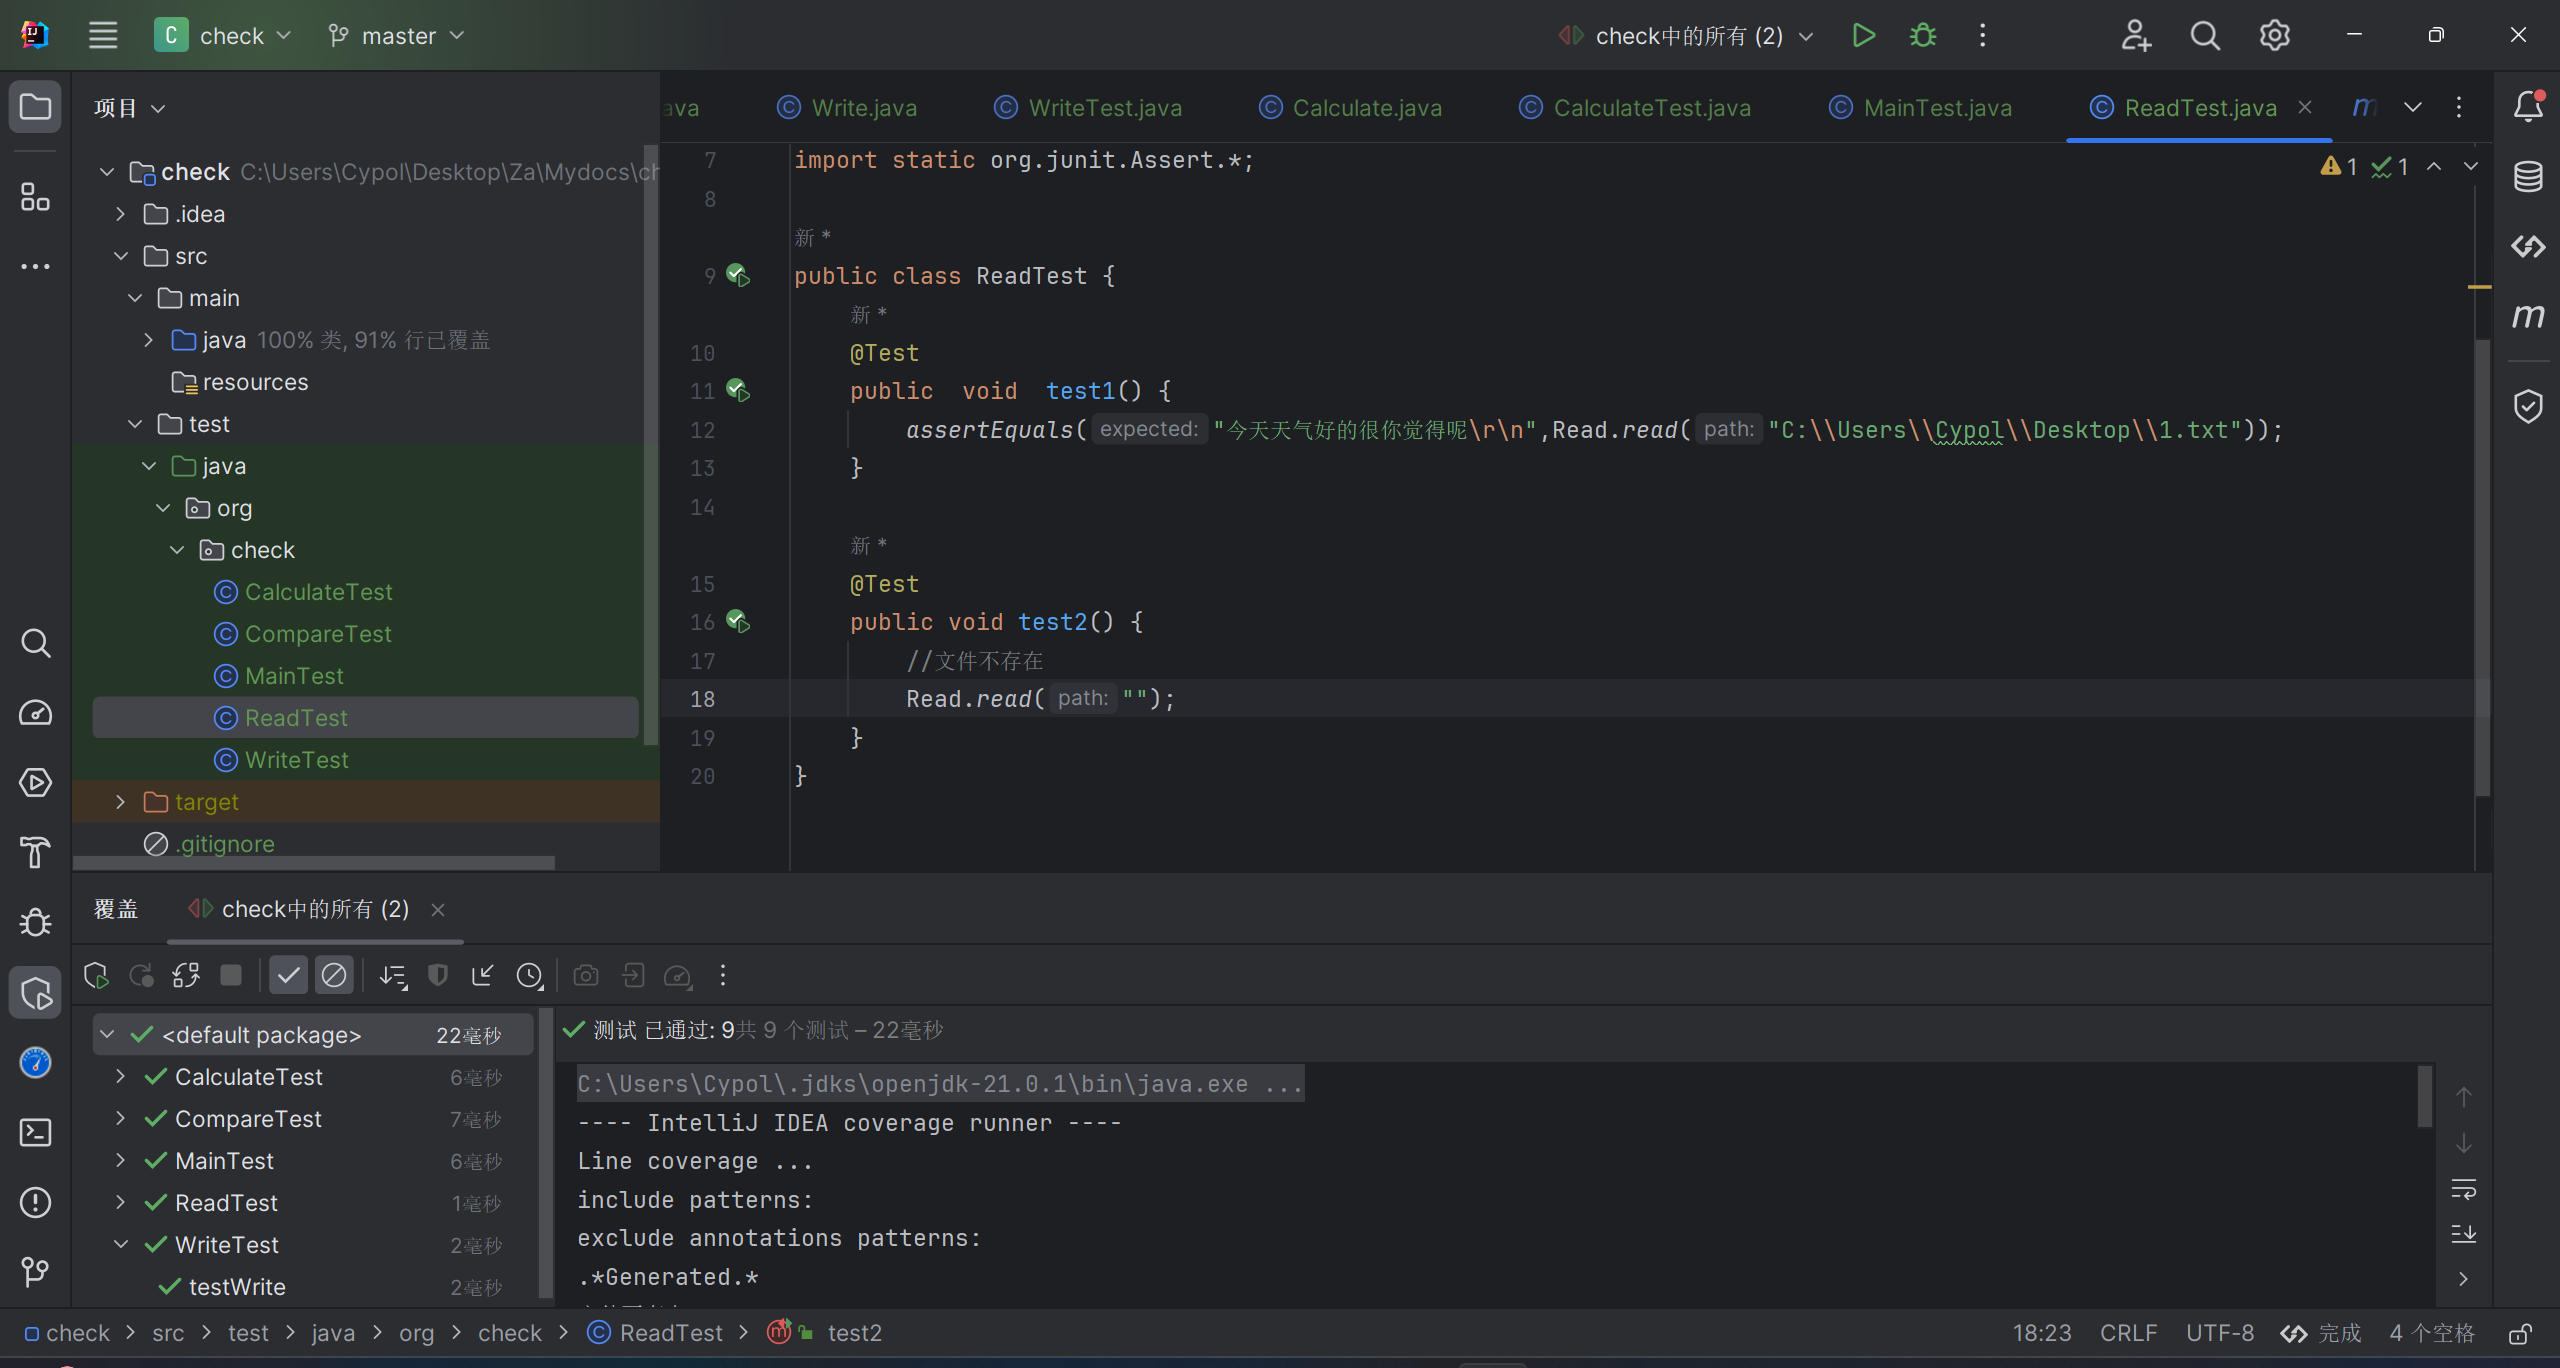Open the Notifications bell icon

click(x=2528, y=106)
